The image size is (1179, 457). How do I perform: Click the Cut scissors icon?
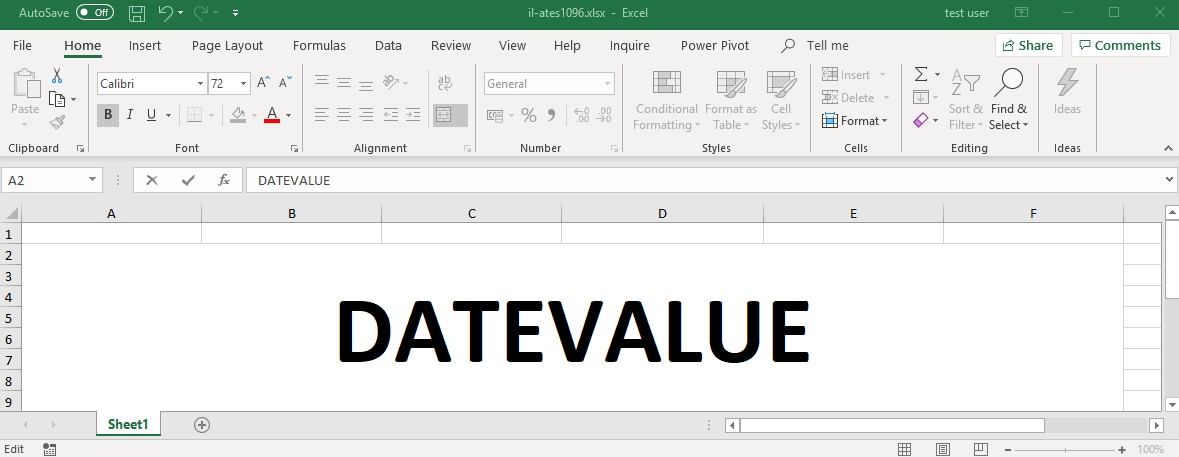click(57, 76)
